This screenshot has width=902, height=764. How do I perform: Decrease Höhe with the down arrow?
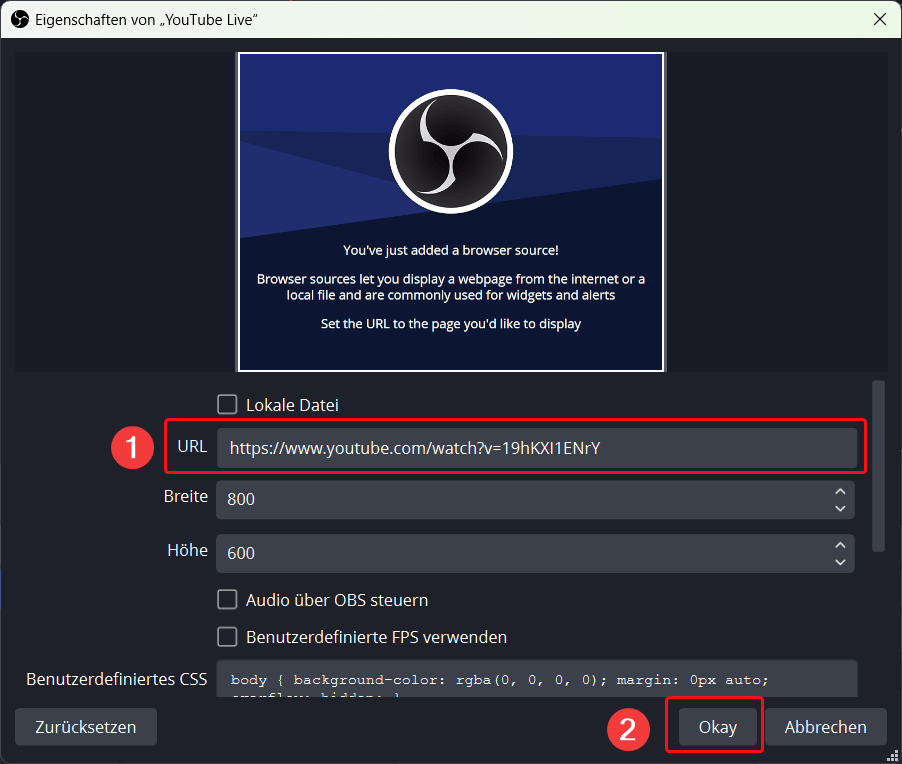click(840, 562)
